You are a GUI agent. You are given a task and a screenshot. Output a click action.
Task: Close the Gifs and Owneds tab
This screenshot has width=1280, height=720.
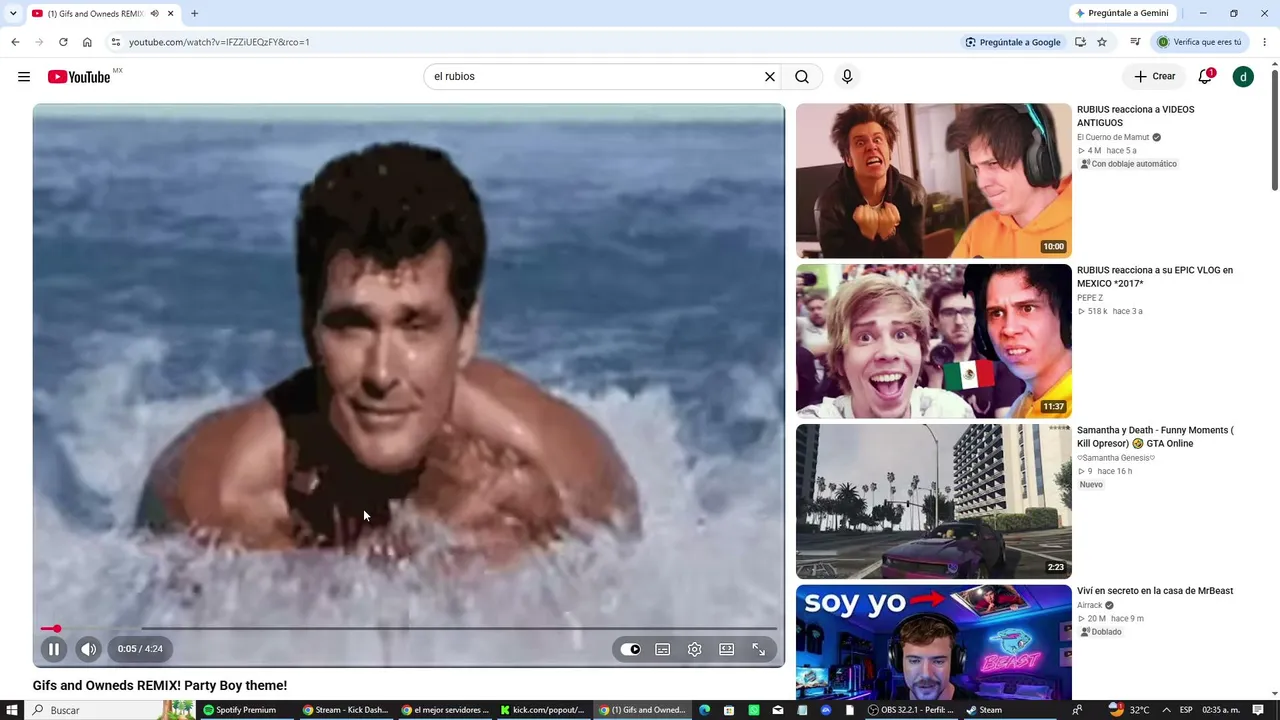[x=170, y=14]
